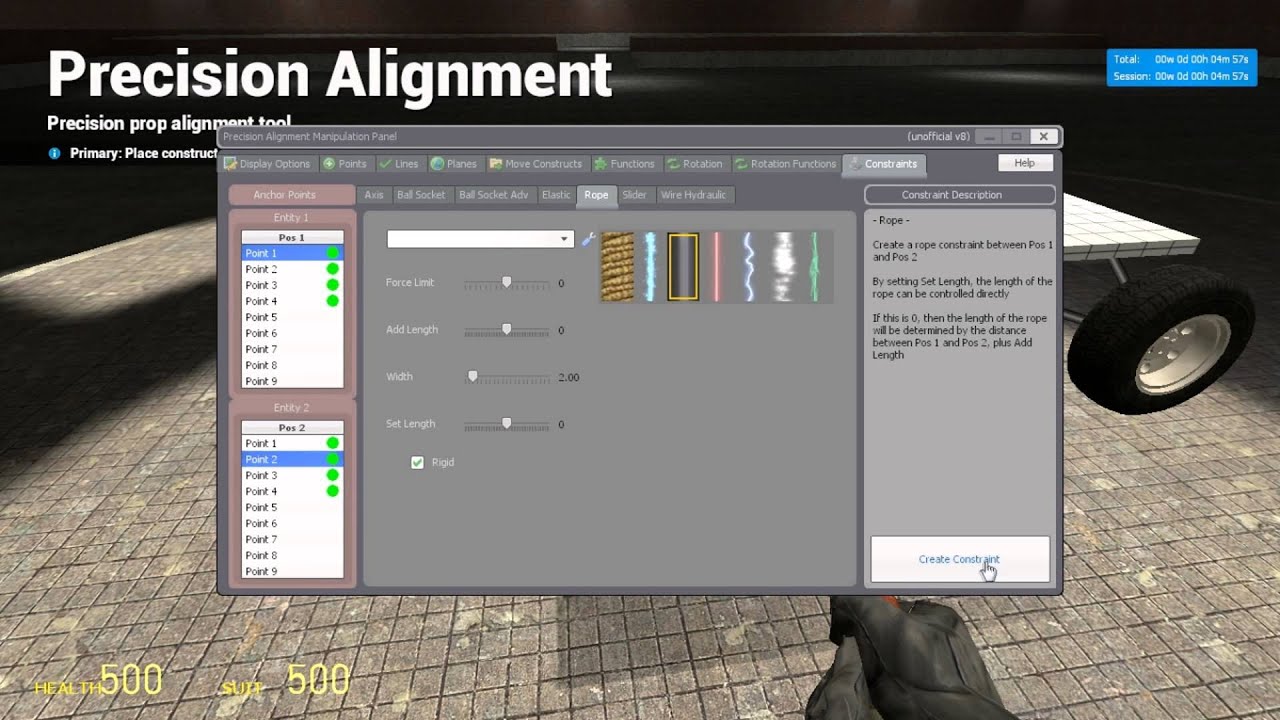Viewport: 1280px width, 720px height.
Task: Uncheck the Rigid checkbox
Action: tap(418, 462)
